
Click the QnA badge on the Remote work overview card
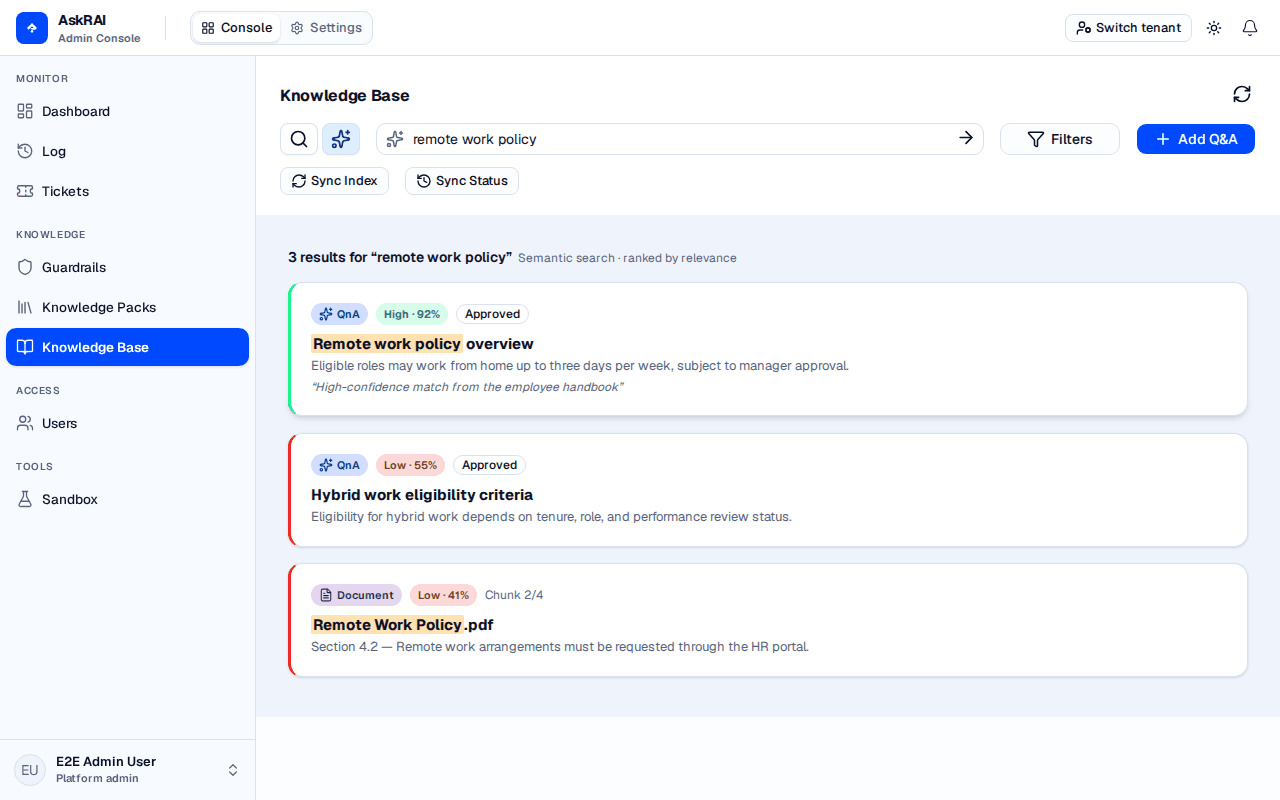point(339,314)
